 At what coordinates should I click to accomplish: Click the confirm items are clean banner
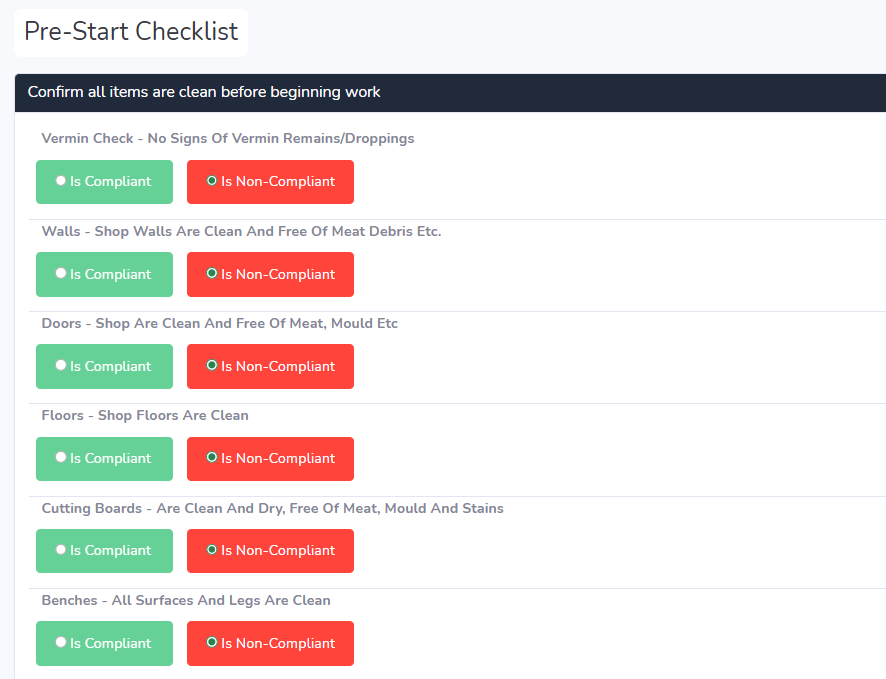pos(204,92)
